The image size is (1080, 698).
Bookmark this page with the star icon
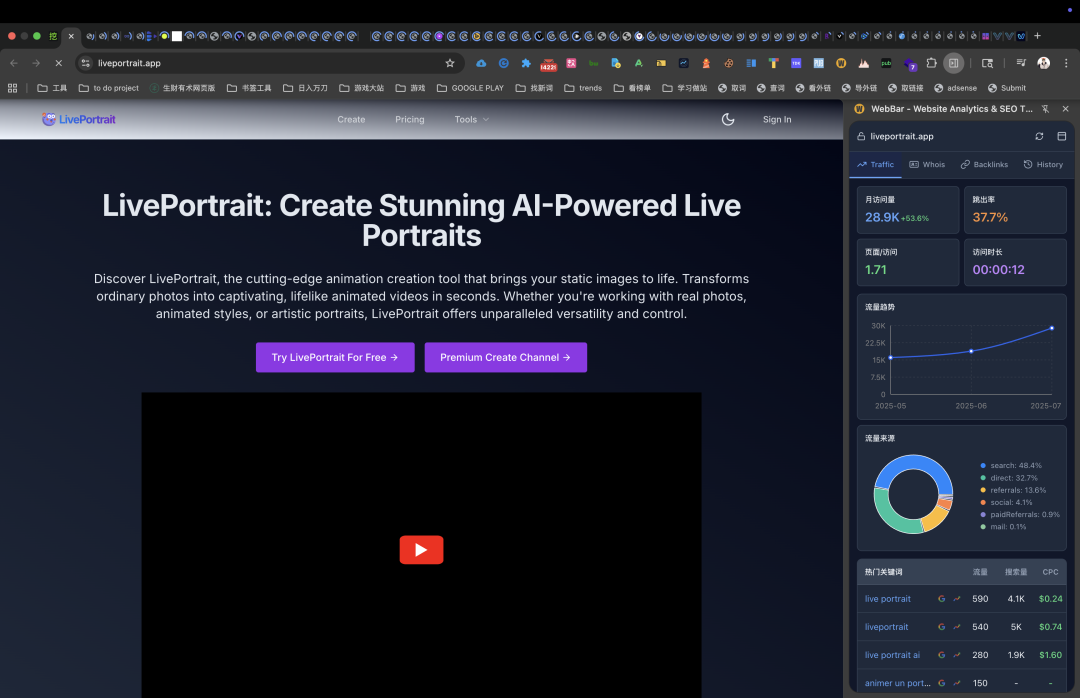[450, 63]
